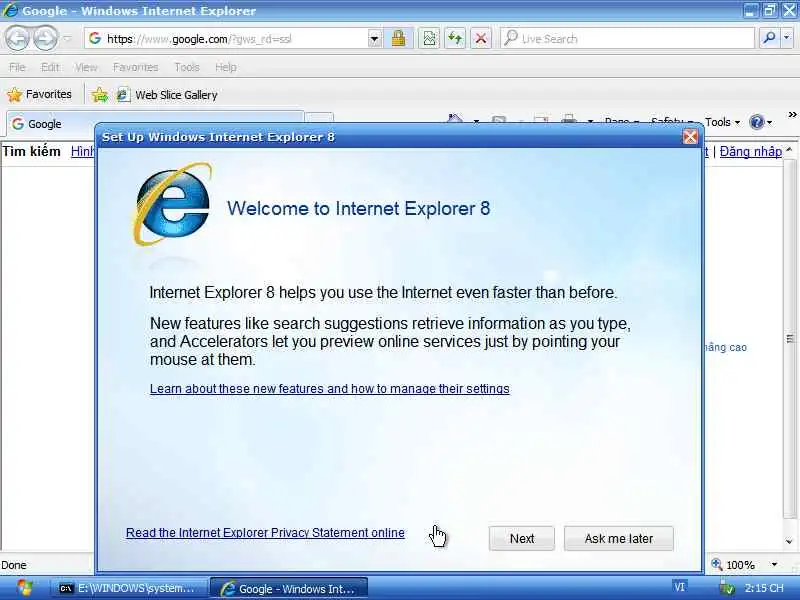800x600 pixels.
Task: Click the address bar URL field
Action: 235,39
